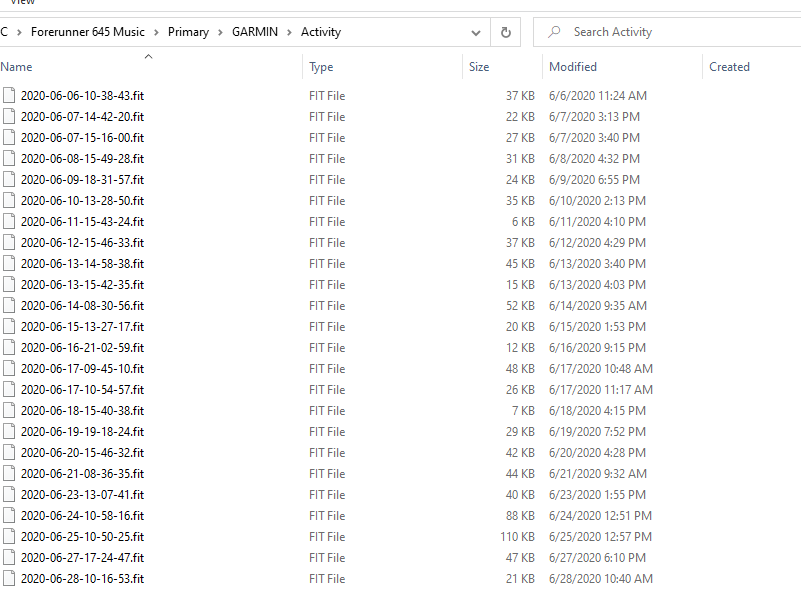Image resolution: width=801 pixels, height=590 pixels.
Task: Sort by Modified column header
Action: click(x=573, y=67)
